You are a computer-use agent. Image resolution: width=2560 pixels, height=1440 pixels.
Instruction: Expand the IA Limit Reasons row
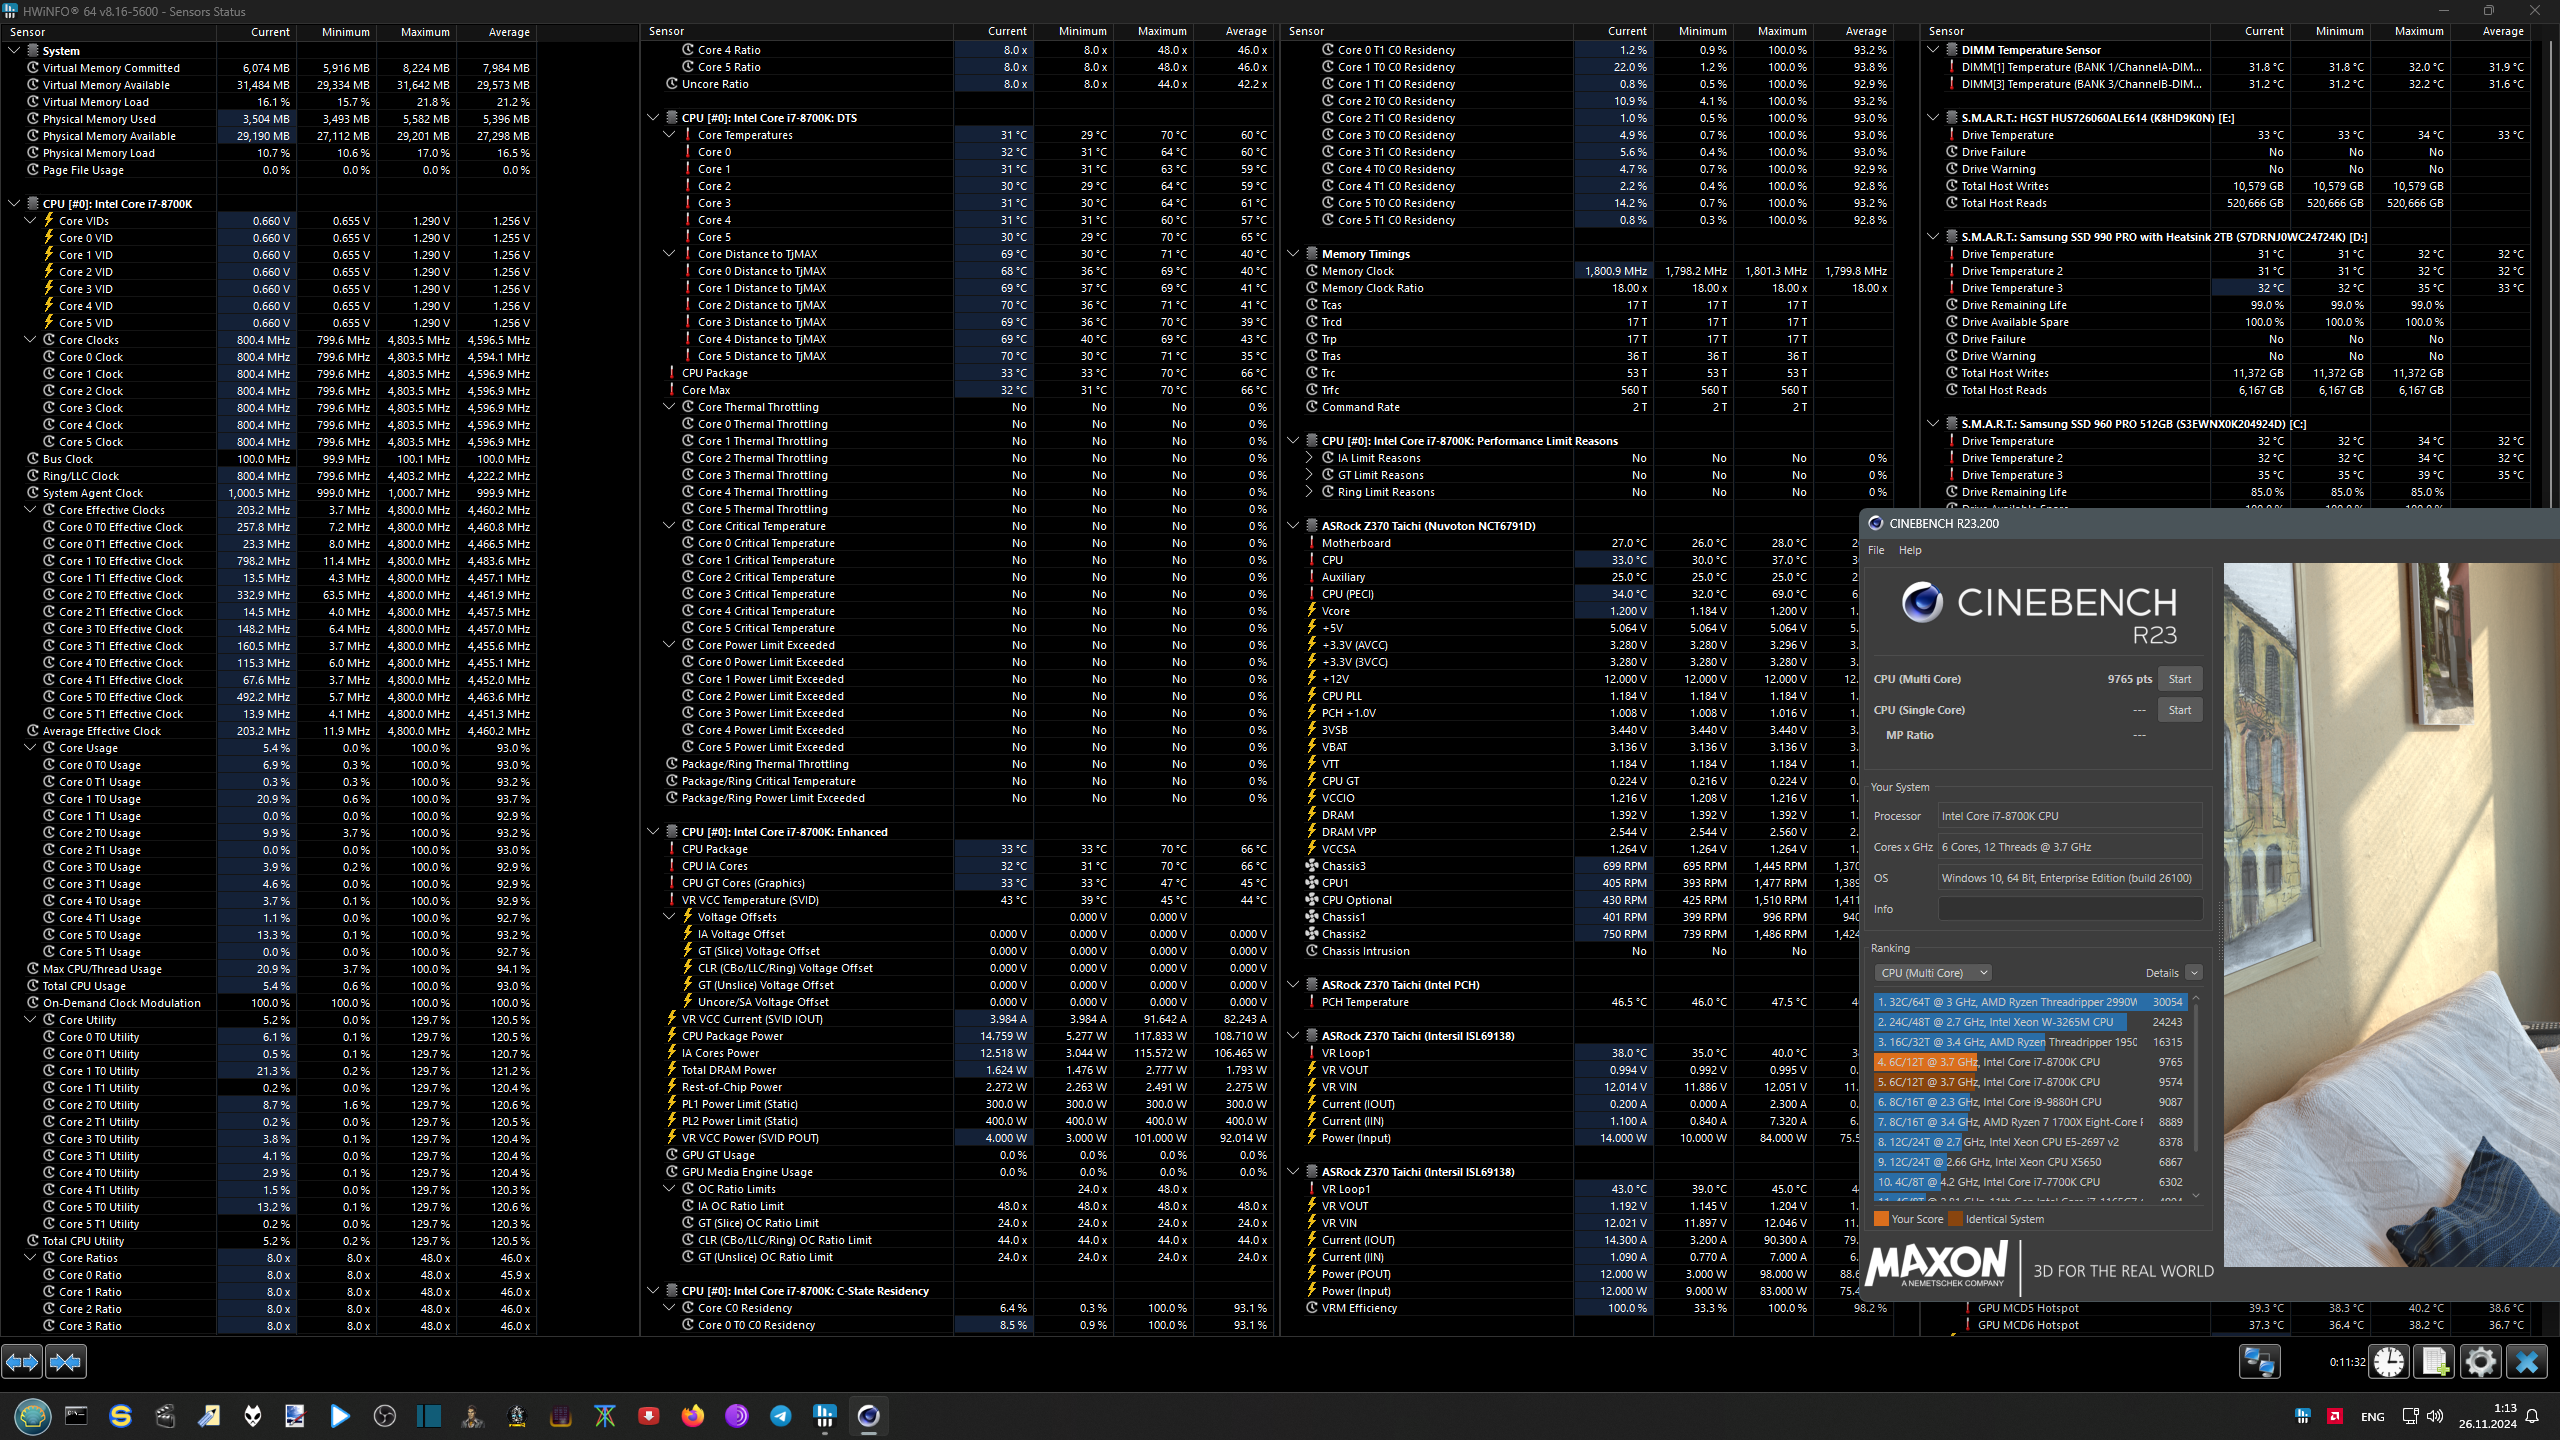pos(1309,458)
